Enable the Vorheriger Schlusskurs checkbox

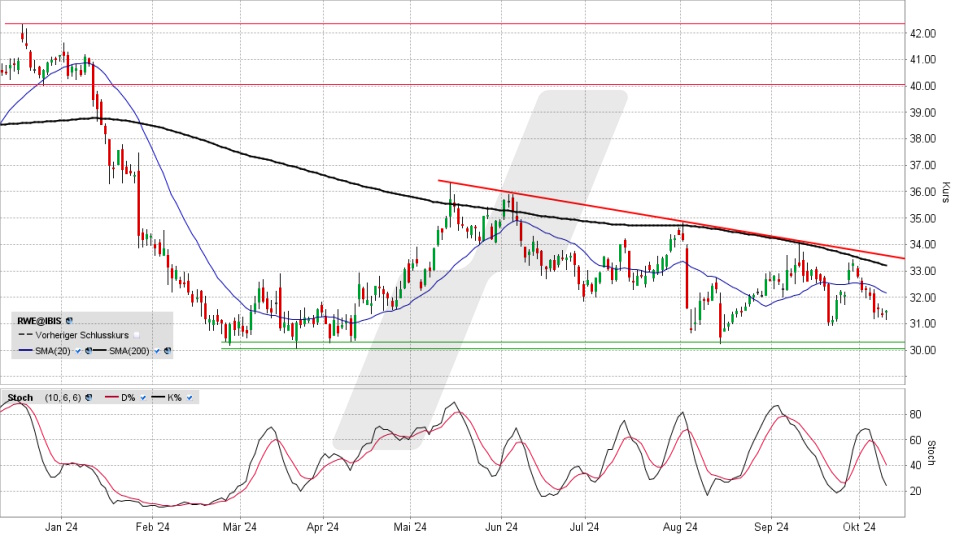point(137,335)
